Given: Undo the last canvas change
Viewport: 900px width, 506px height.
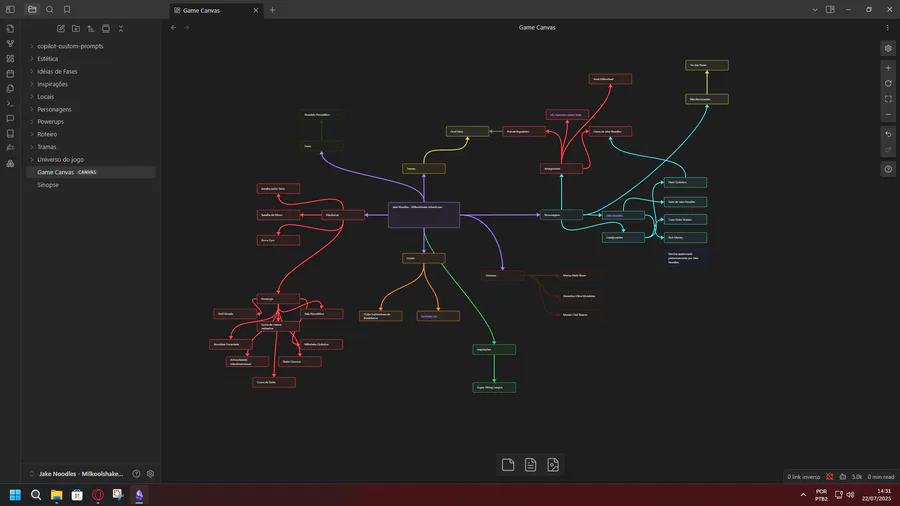Looking at the screenshot, I should click(888, 134).
